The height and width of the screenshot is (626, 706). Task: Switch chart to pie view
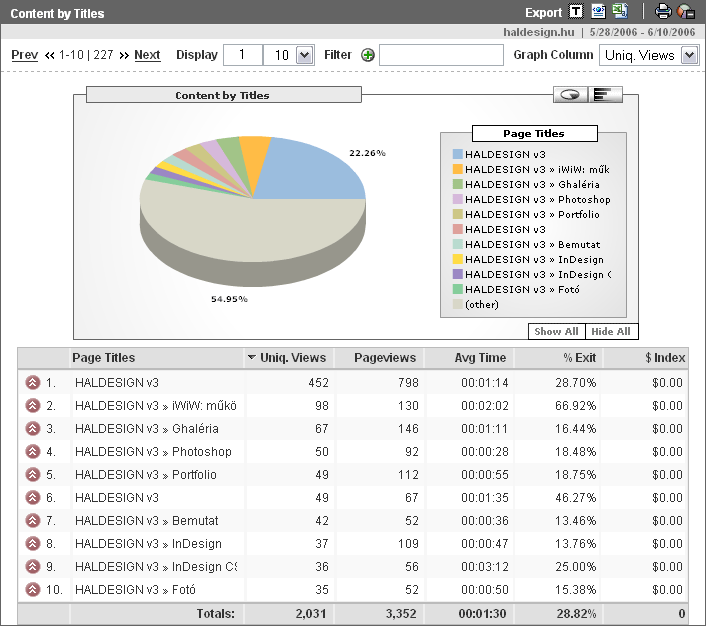coord(571,95)
